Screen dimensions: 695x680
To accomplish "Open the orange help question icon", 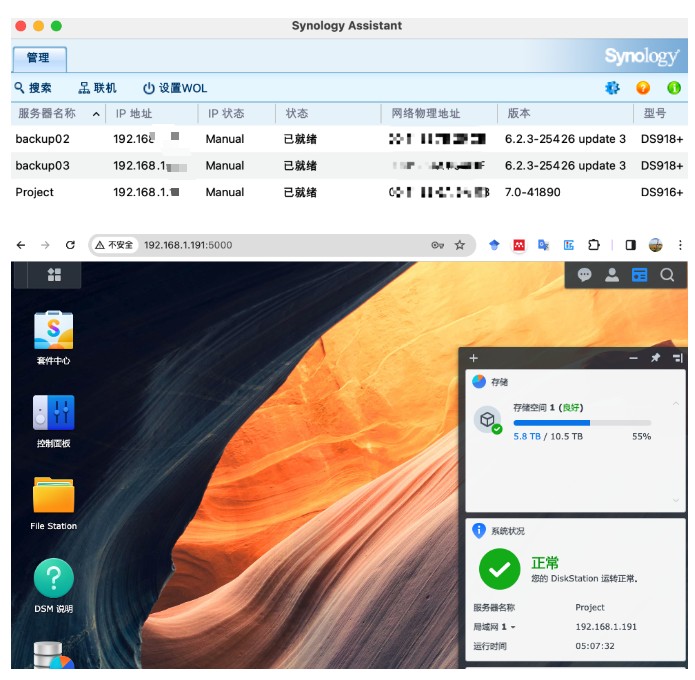I will click(x=643, y=88).
